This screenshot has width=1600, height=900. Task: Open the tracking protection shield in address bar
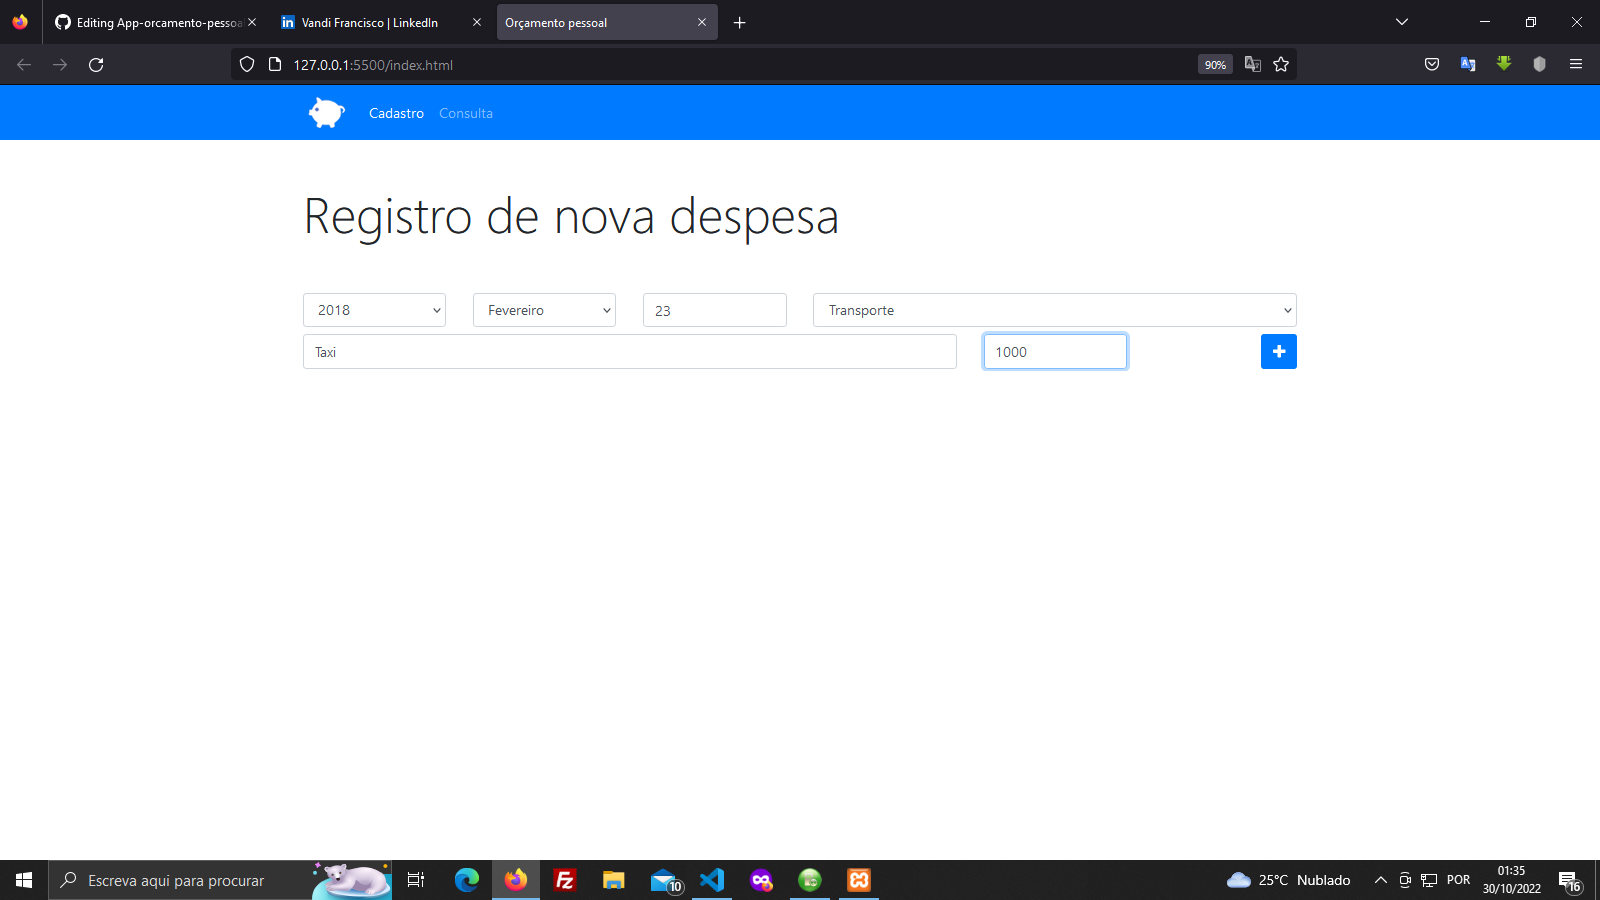[246, 64]
